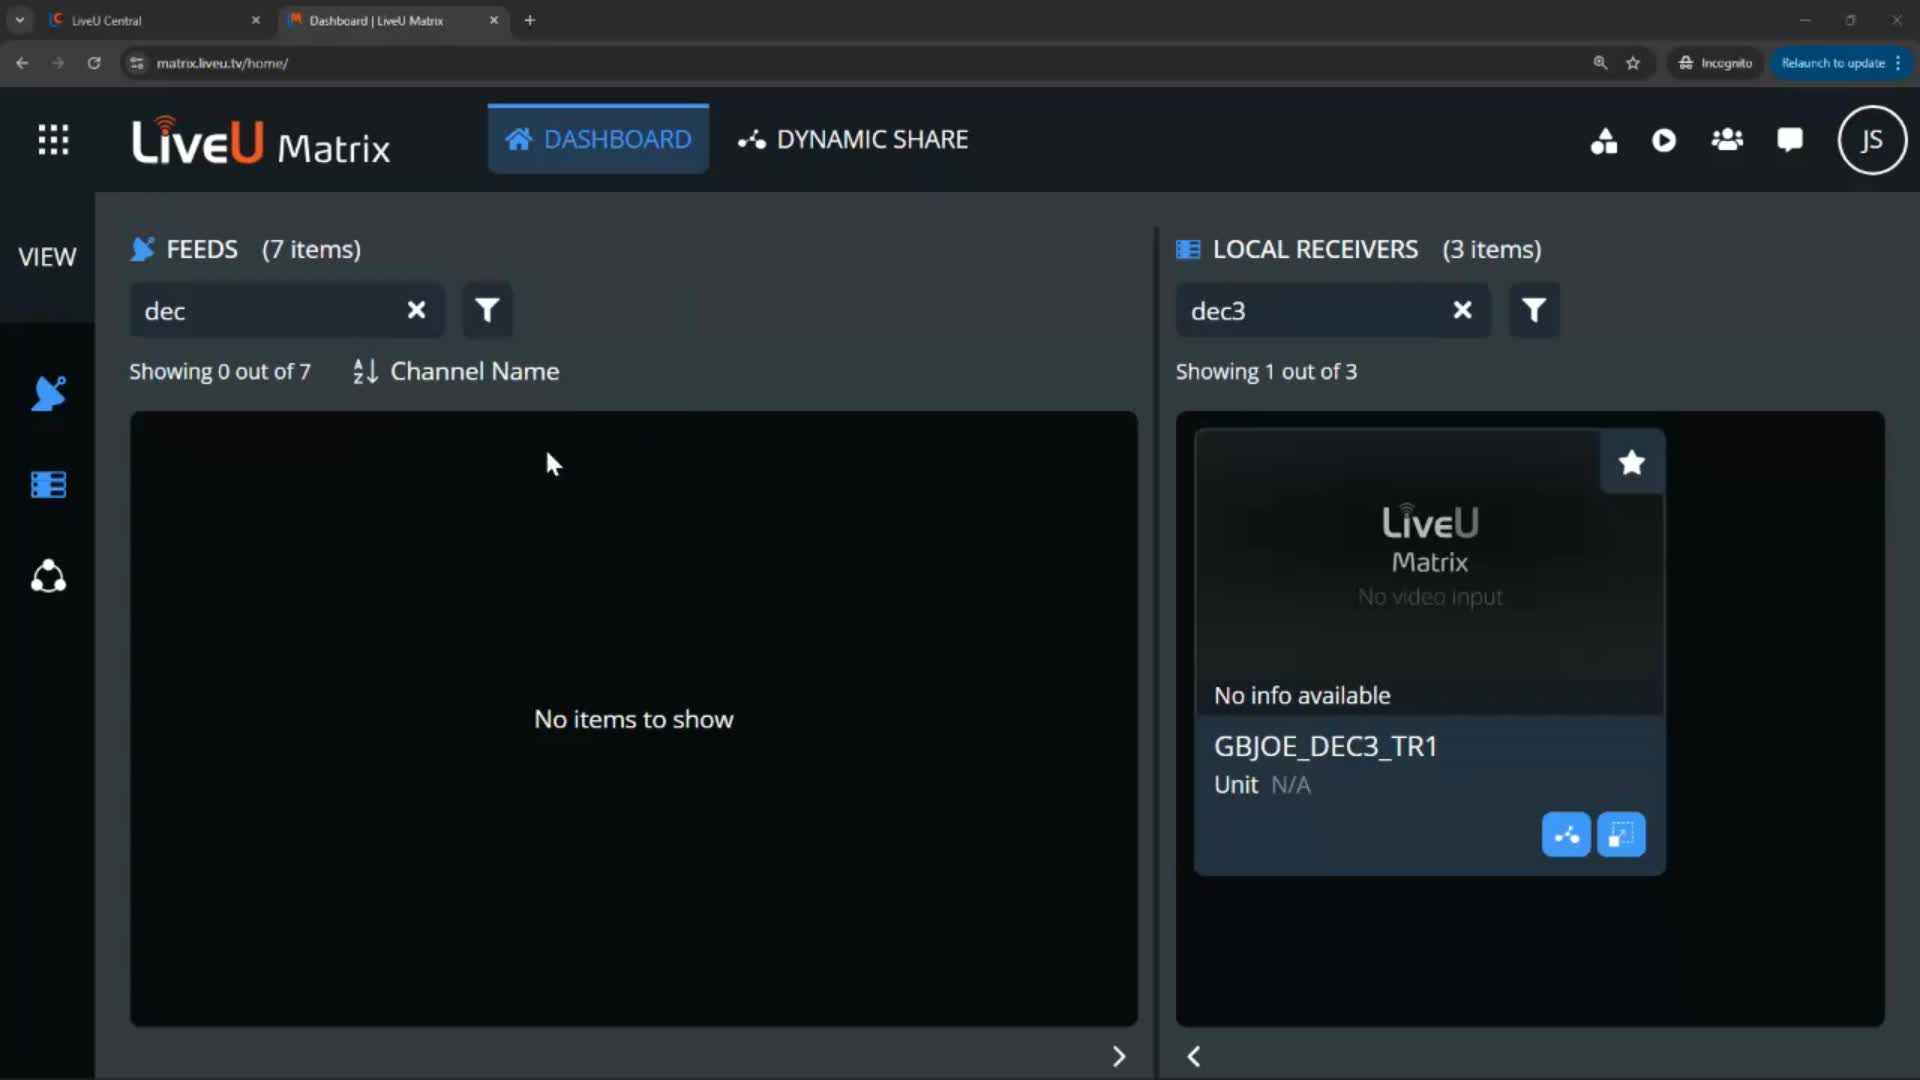Click the expand view button on GBJOE_DEC3_TR1
Screen dimensions: 1920x1080
point(1621,835)
